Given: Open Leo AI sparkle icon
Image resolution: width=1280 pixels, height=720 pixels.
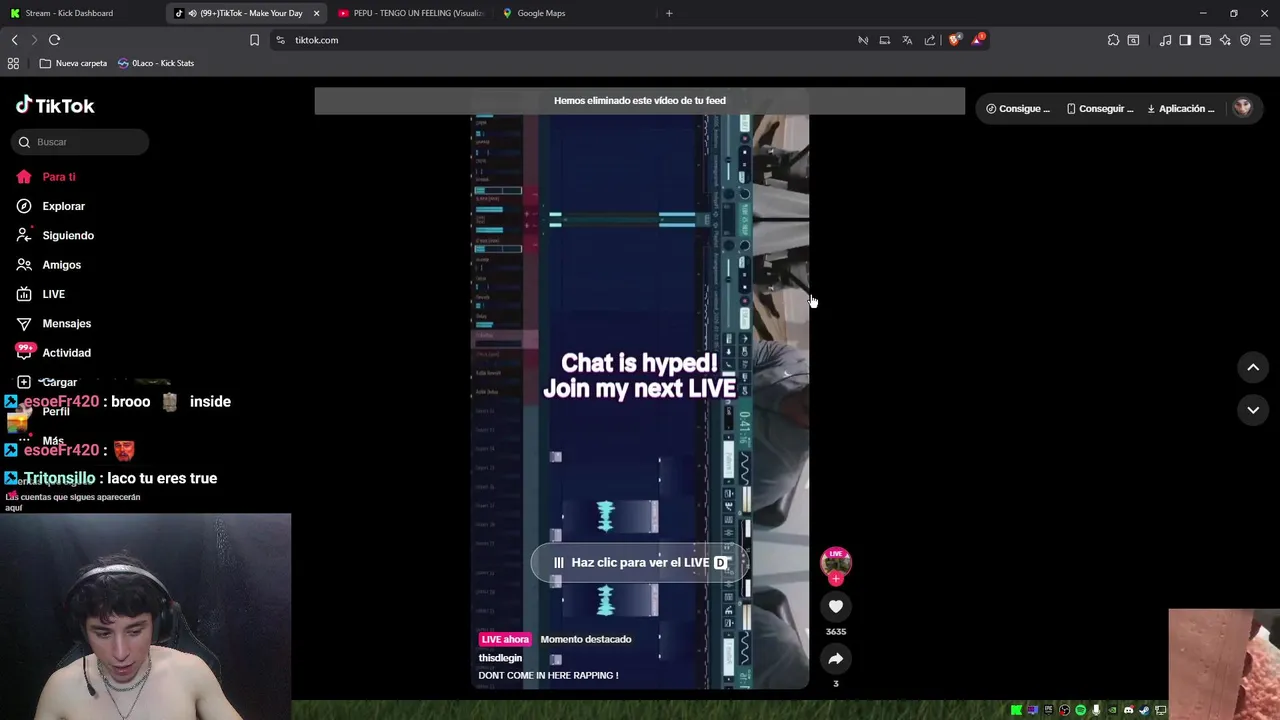Looking at the screenshot, I should pyautogui.click(x=1225, y=40).
